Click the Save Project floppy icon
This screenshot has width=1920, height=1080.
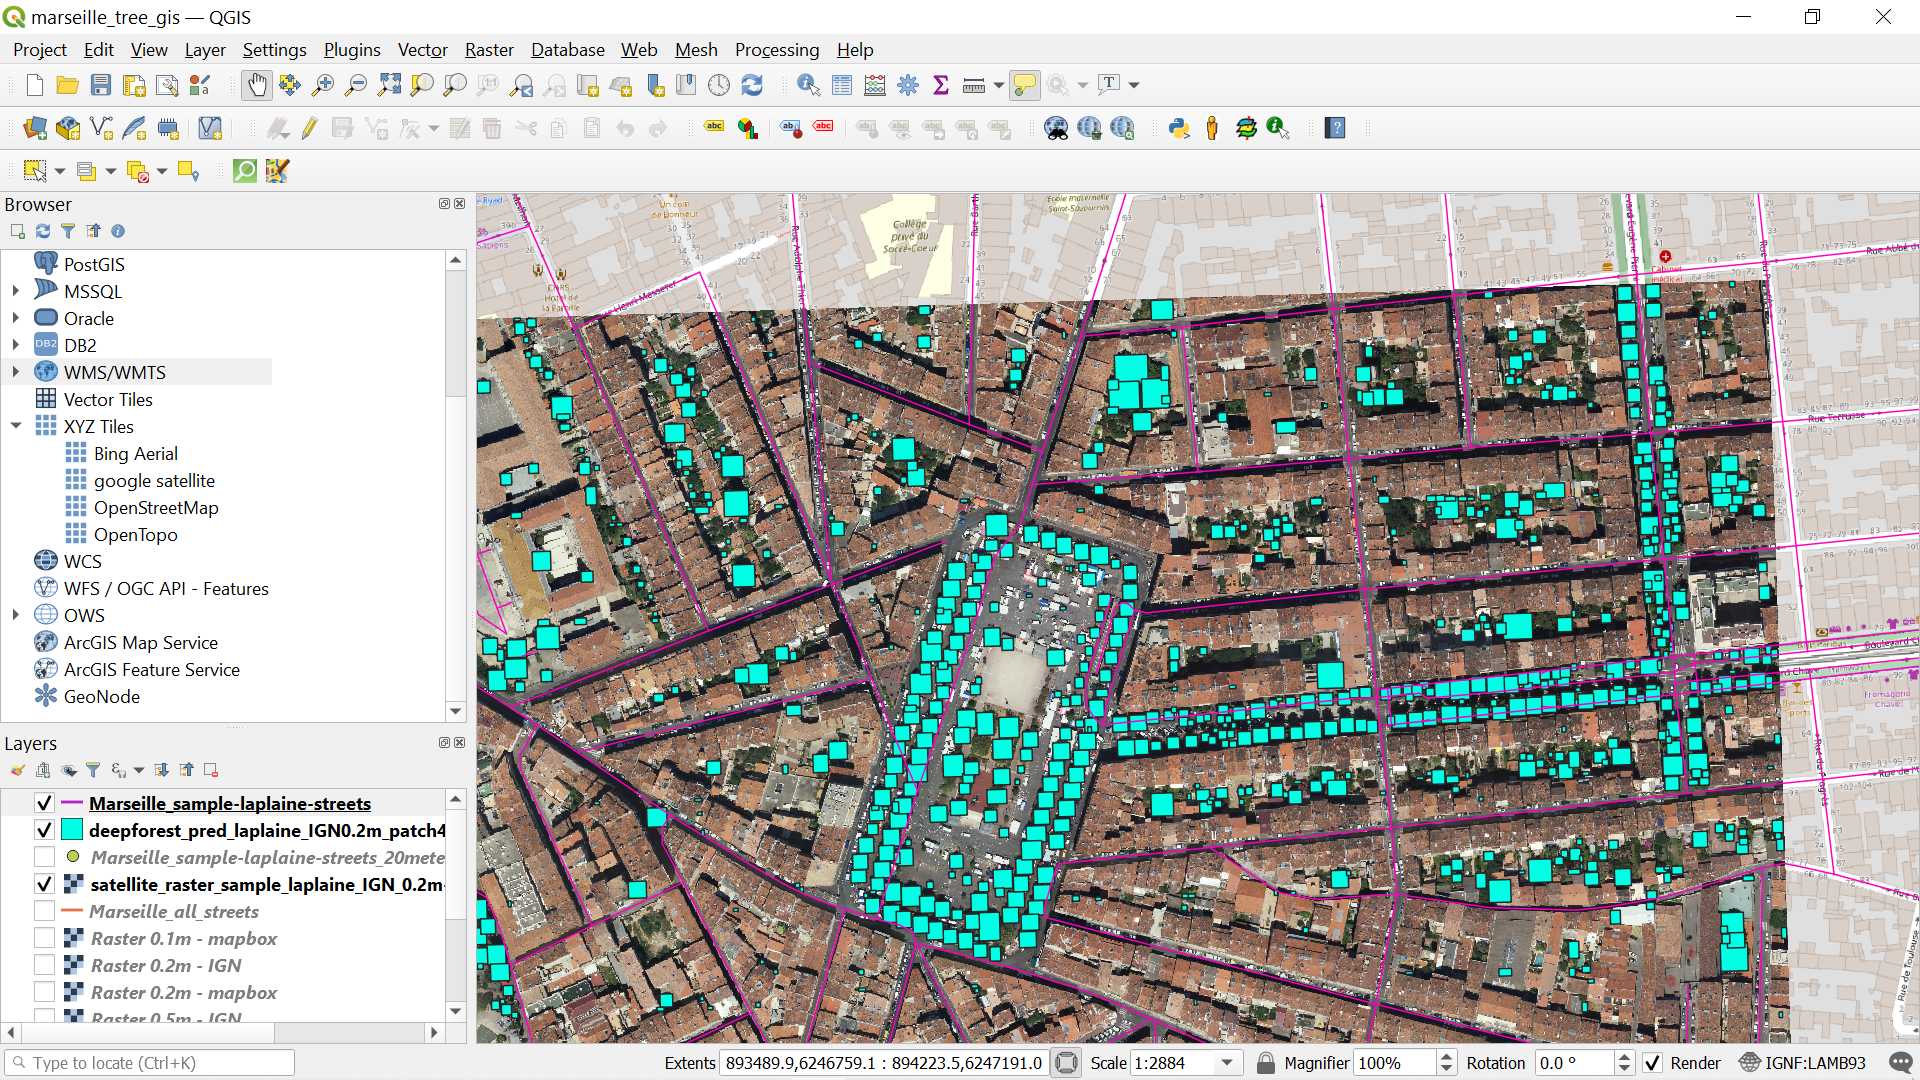pos(101,85)
